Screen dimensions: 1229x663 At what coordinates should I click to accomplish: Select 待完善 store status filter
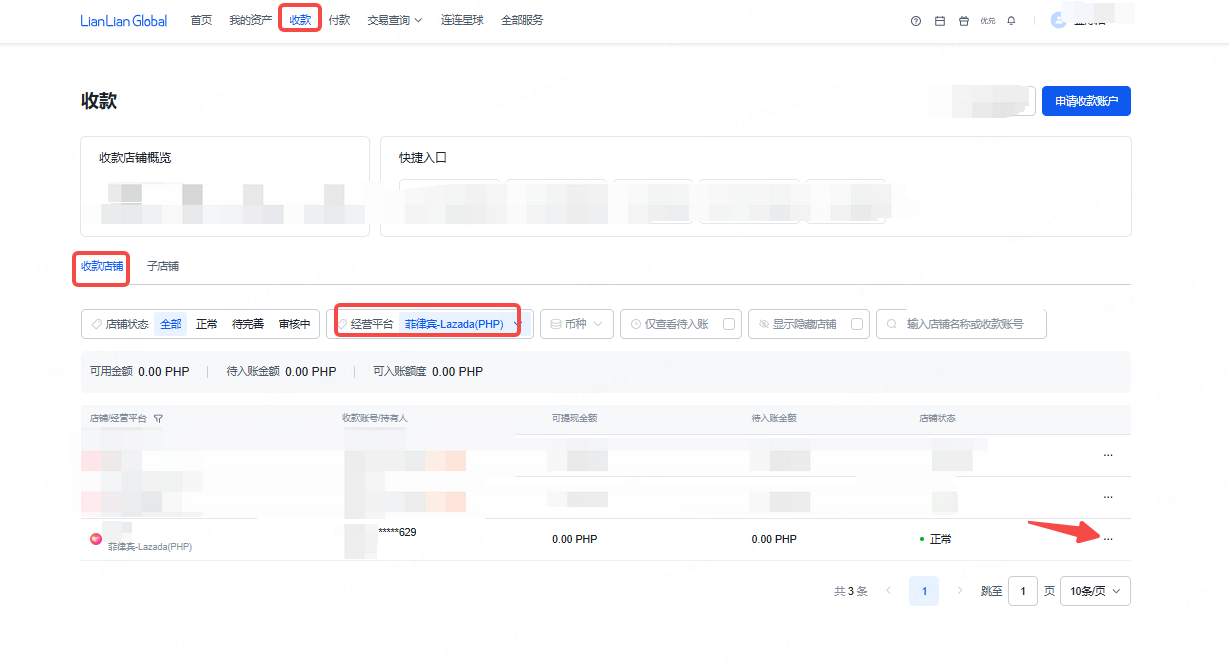click(248, 324)
